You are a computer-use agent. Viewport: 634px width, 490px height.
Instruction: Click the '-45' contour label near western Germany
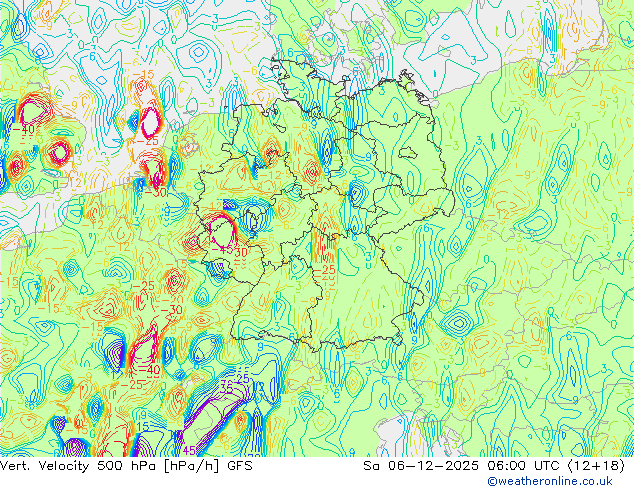(x=222, y=250)
